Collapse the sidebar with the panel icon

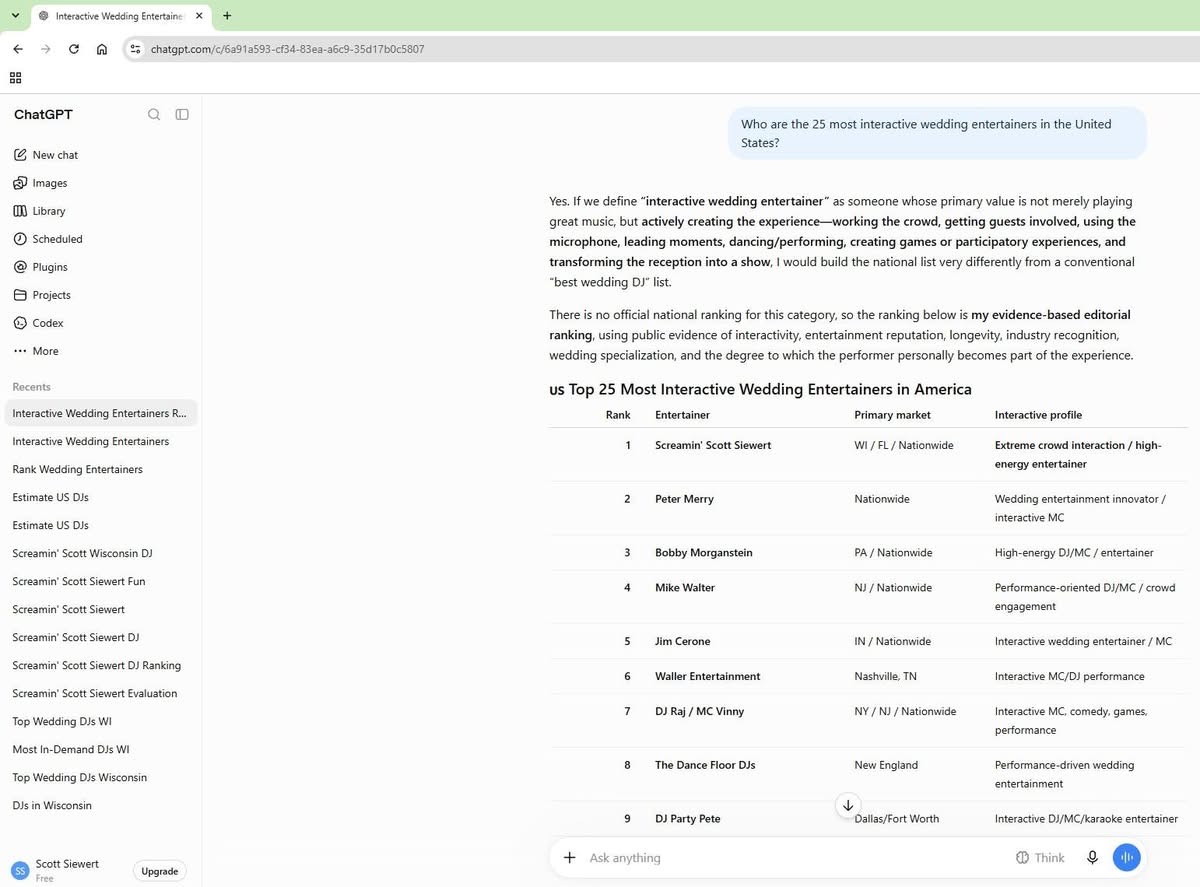[x=182, y=115]
